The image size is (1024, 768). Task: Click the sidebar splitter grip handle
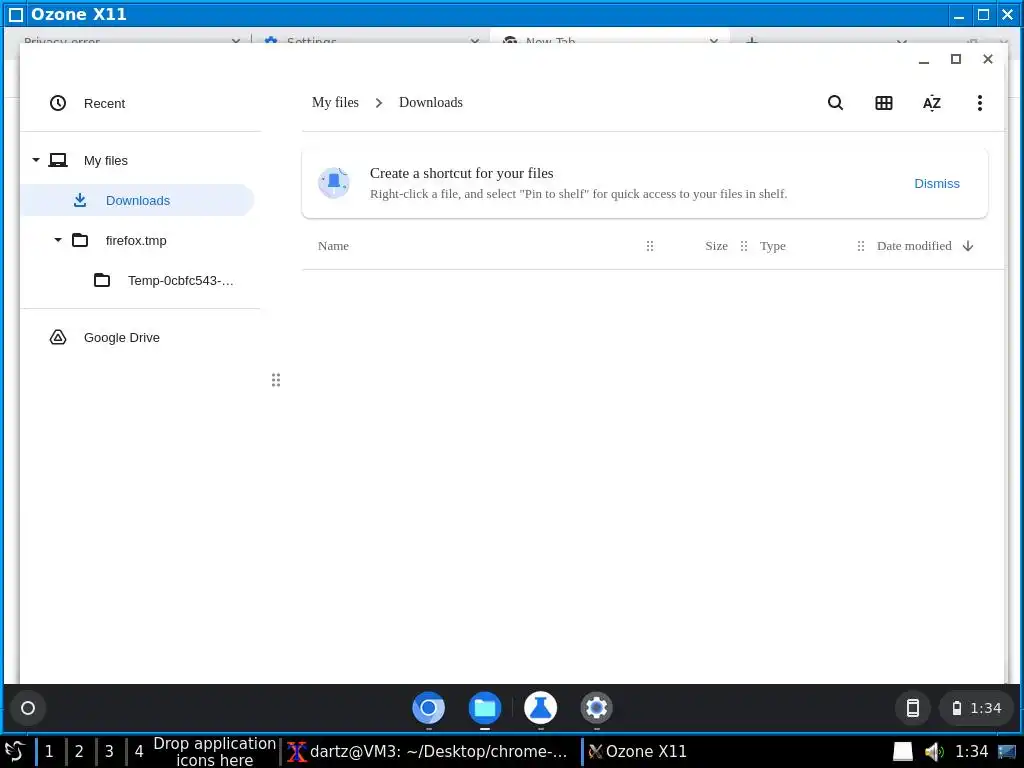pos(276,380)
